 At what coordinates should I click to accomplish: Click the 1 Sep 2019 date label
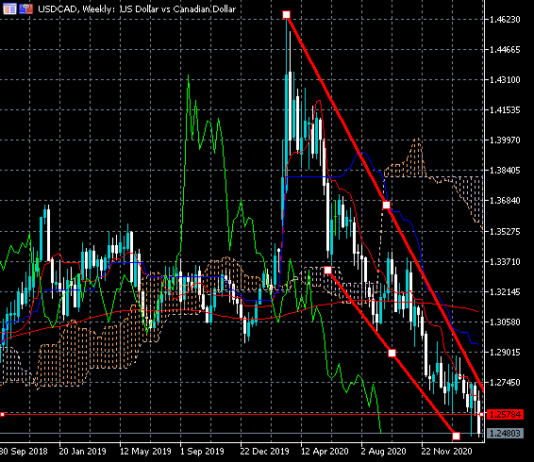pos(202,451)
